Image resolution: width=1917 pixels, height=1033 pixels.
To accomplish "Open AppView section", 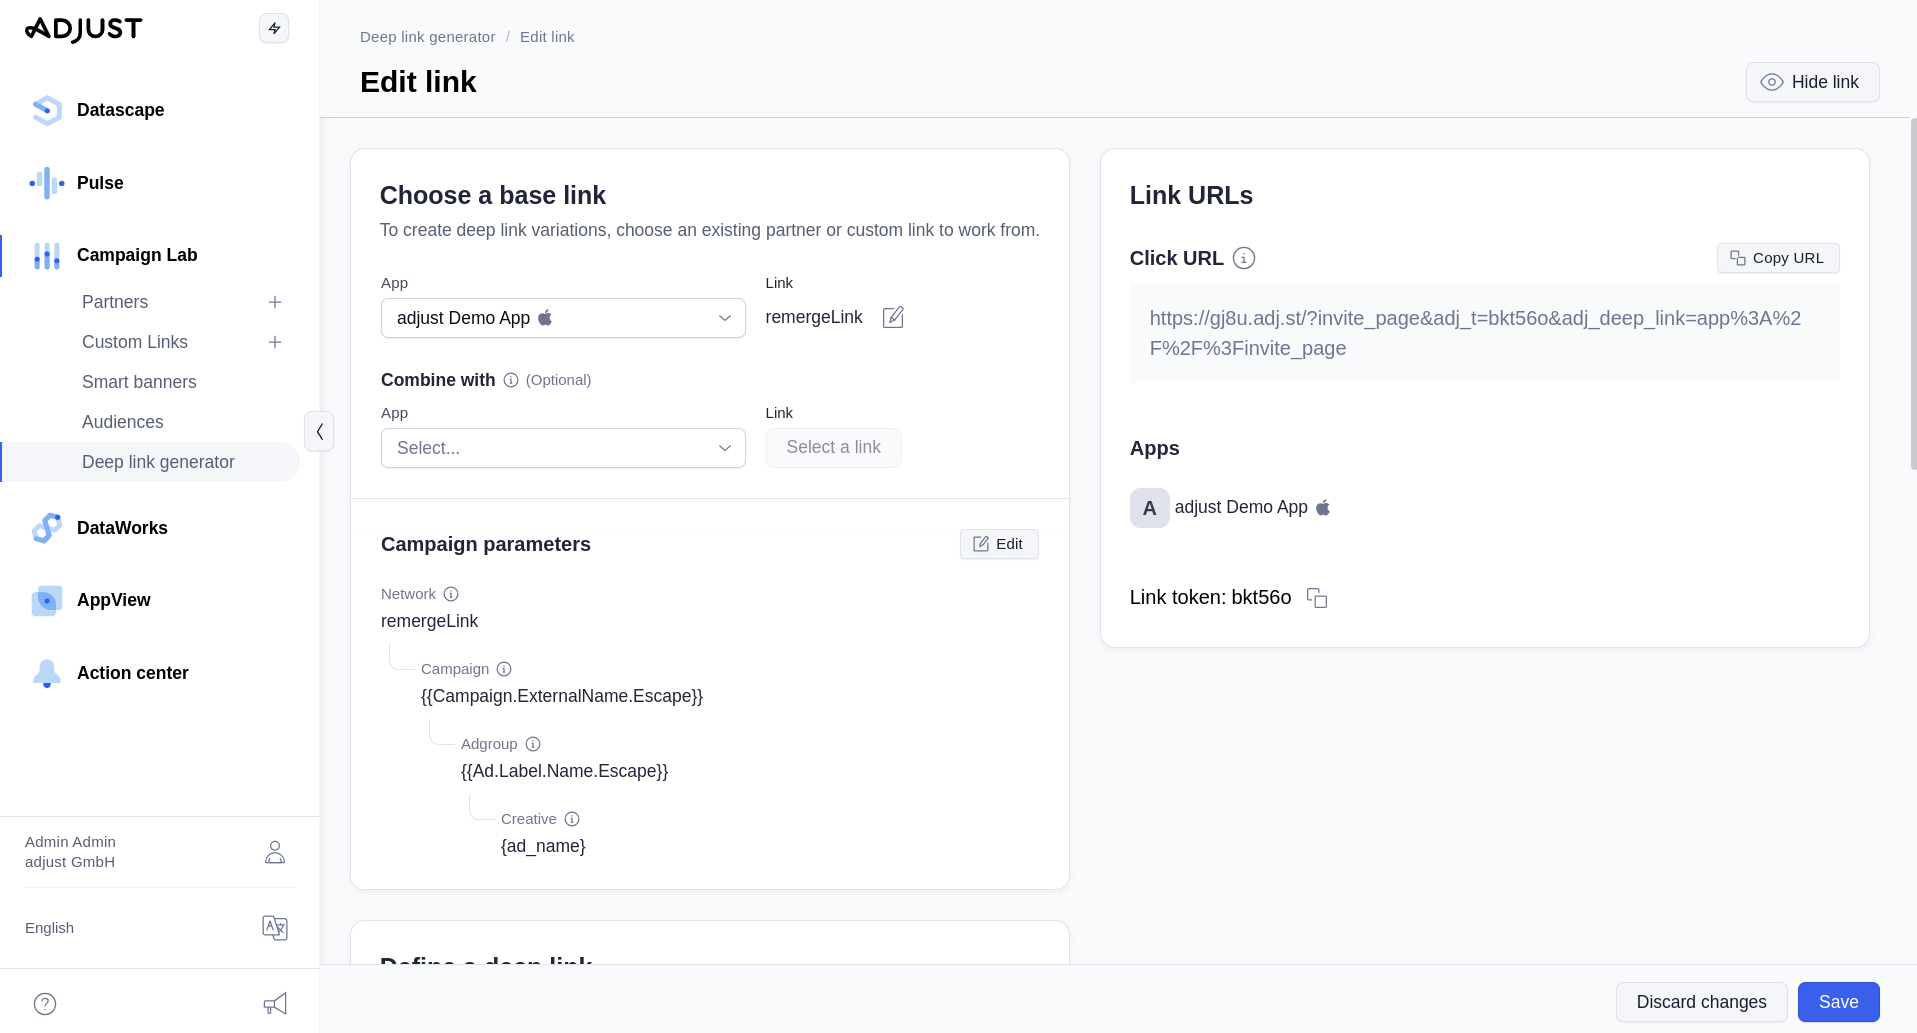I will (113, 600).
